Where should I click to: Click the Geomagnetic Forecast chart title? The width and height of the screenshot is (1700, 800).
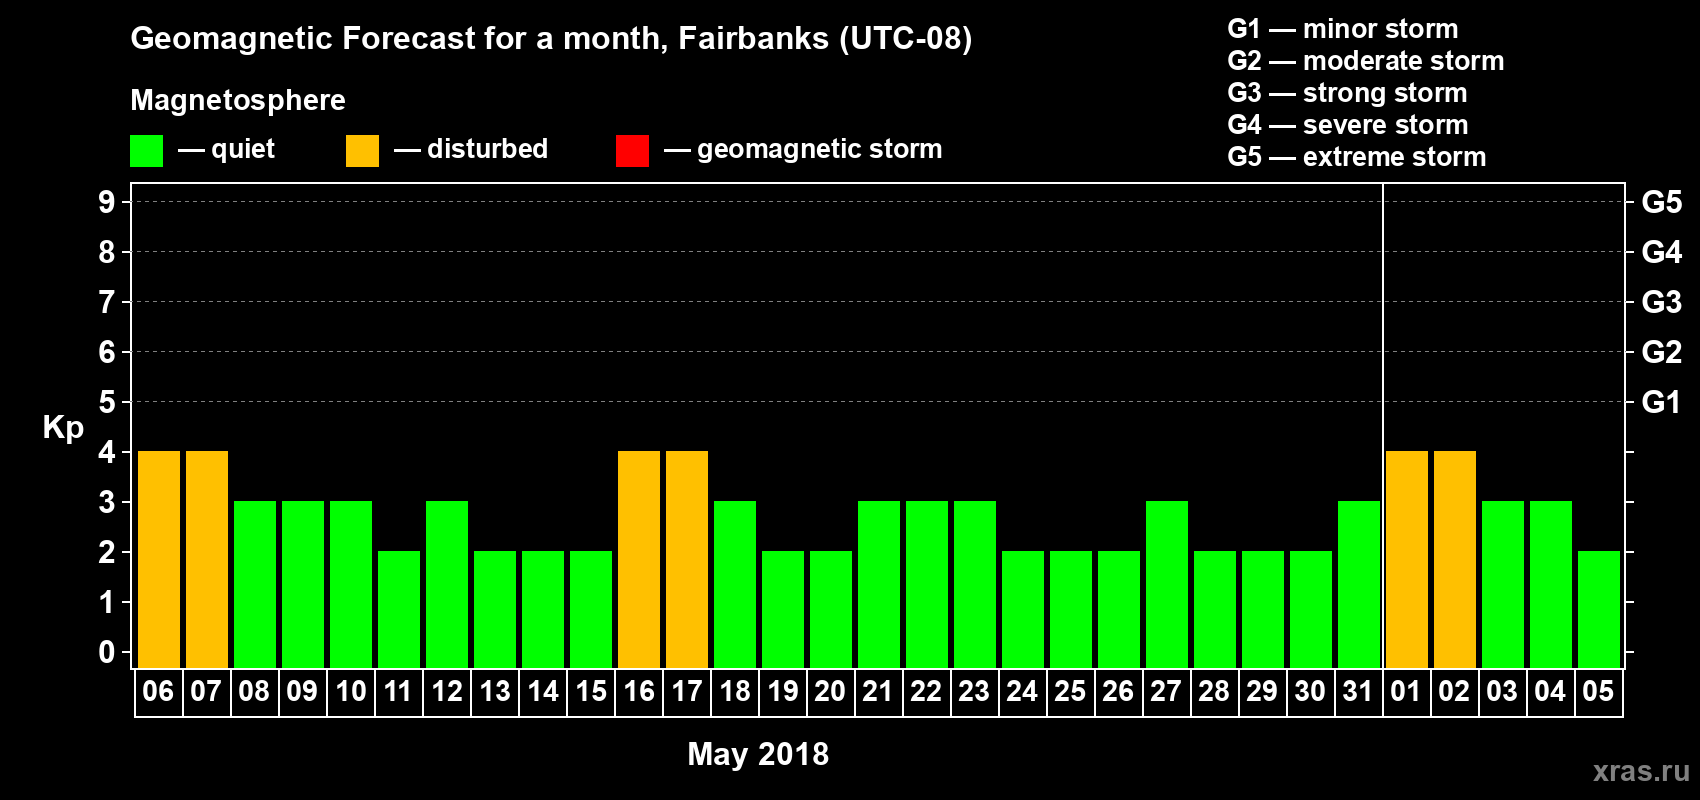coord(551,39)
